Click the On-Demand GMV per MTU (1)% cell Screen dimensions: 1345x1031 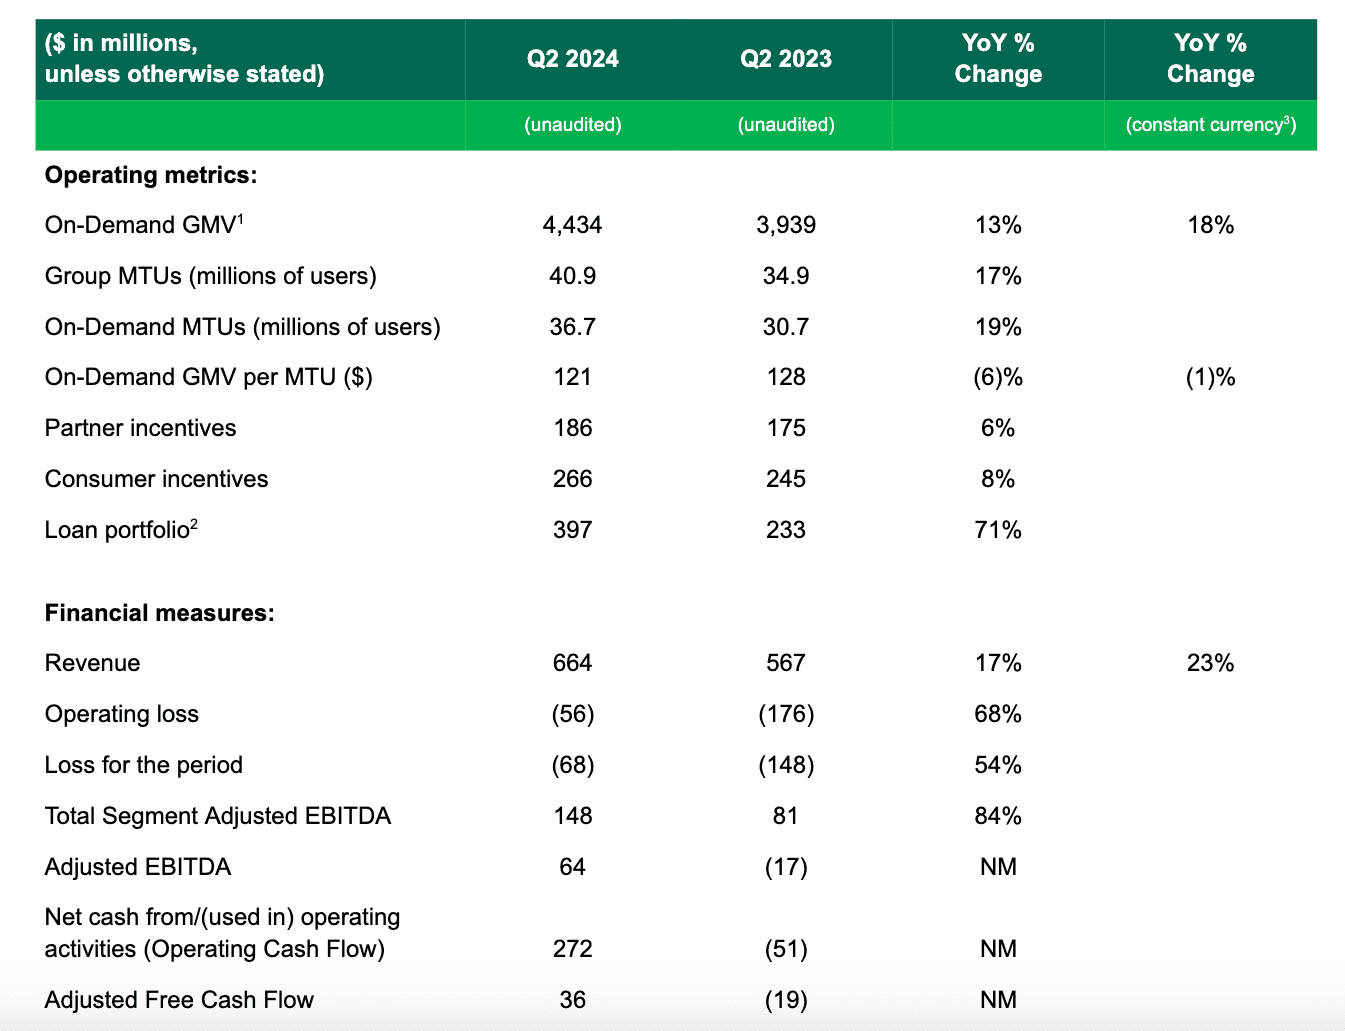click(x=1210, y=377)
